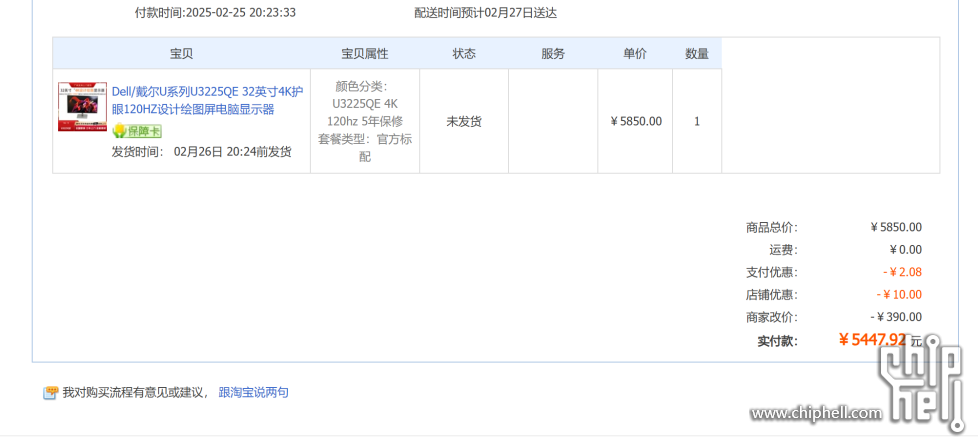Click the 发货时间 02月26日 shipping text

(201, 152)
